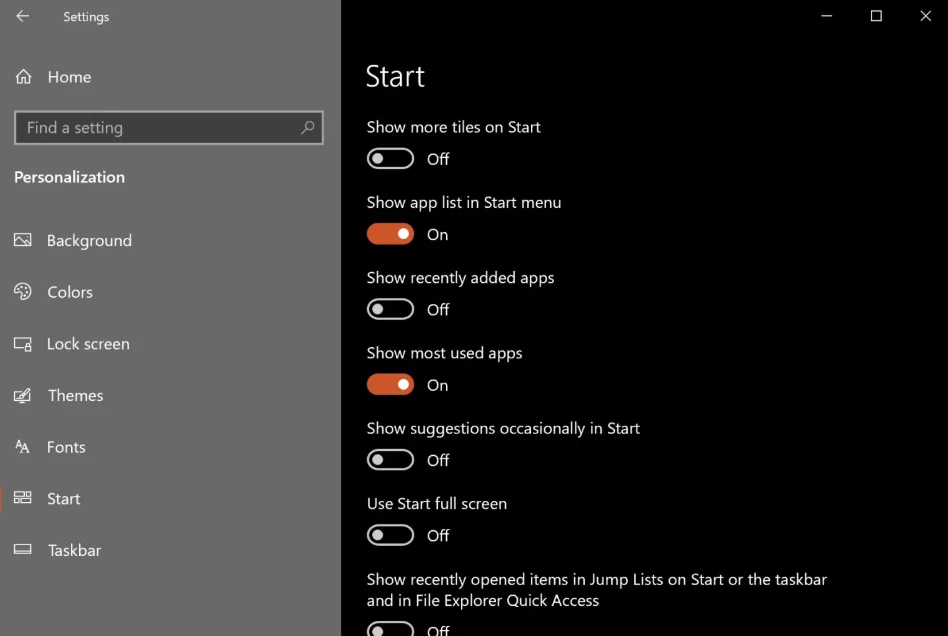Click the Taskbar icon in sidebar
Image resolution: width=948 pixels, height=636 pixels.
coord(23,550)
